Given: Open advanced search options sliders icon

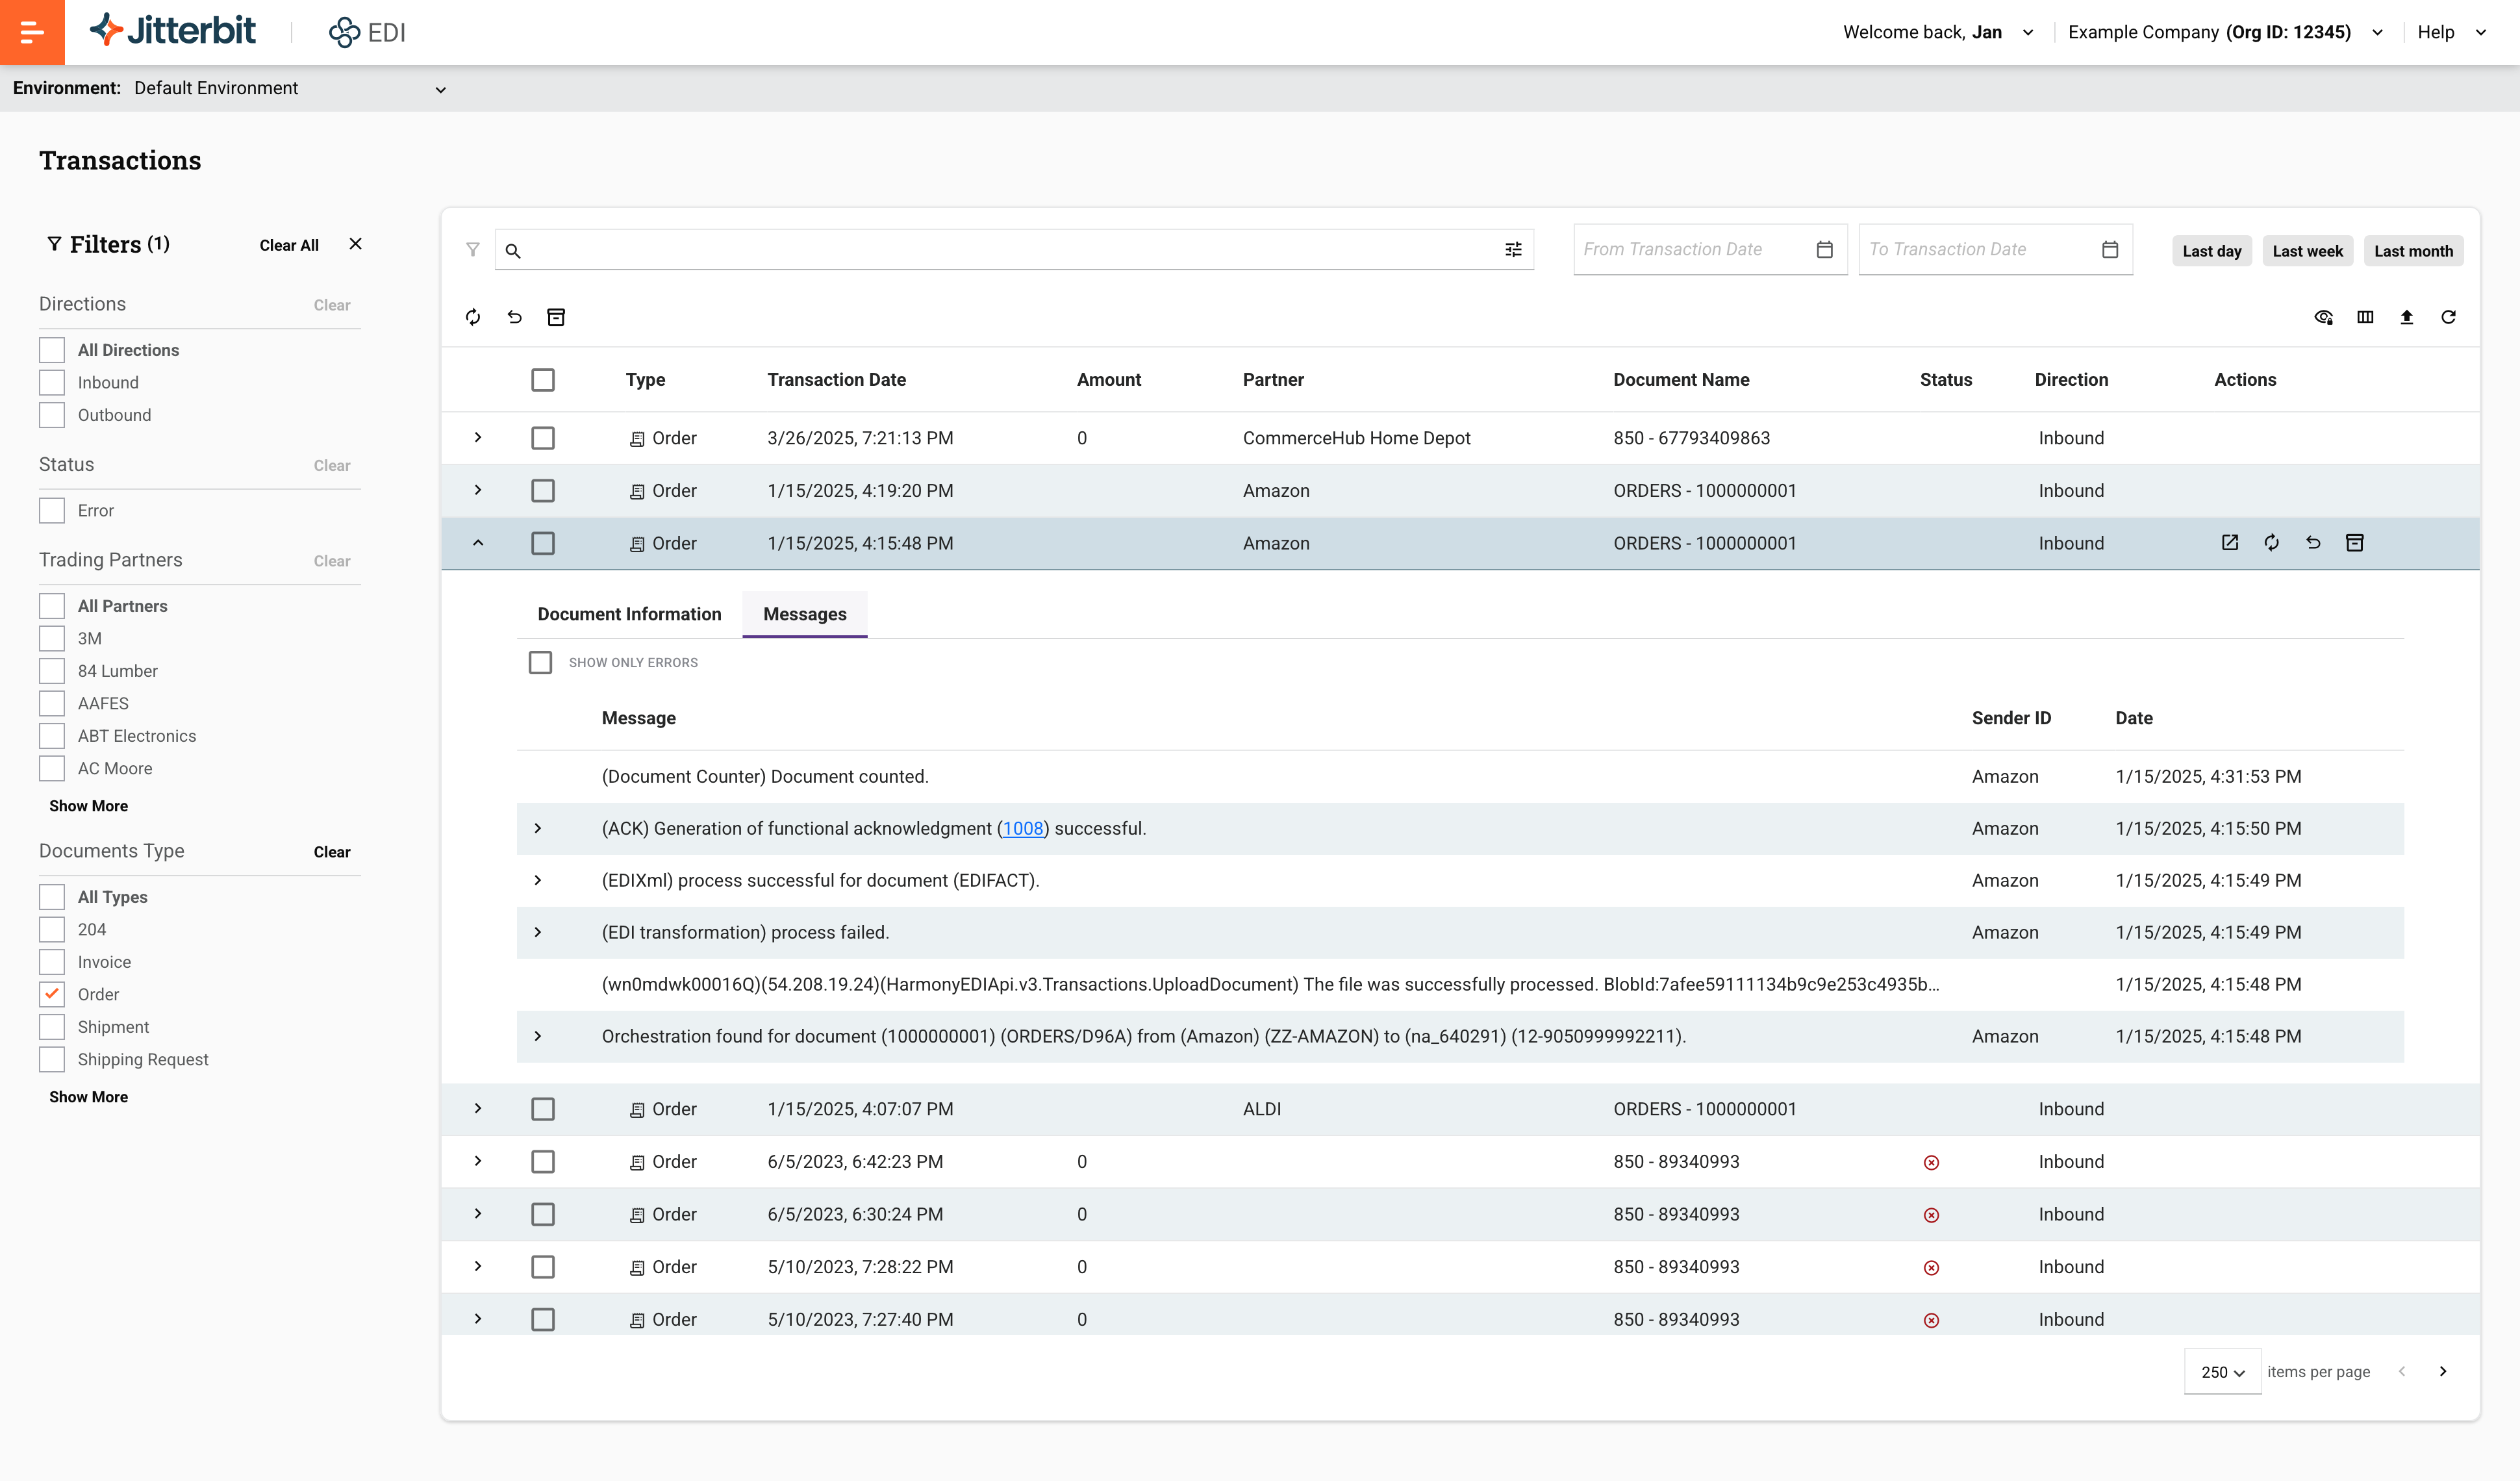Looking at the screenshot, I should [x=1513, y=250].
